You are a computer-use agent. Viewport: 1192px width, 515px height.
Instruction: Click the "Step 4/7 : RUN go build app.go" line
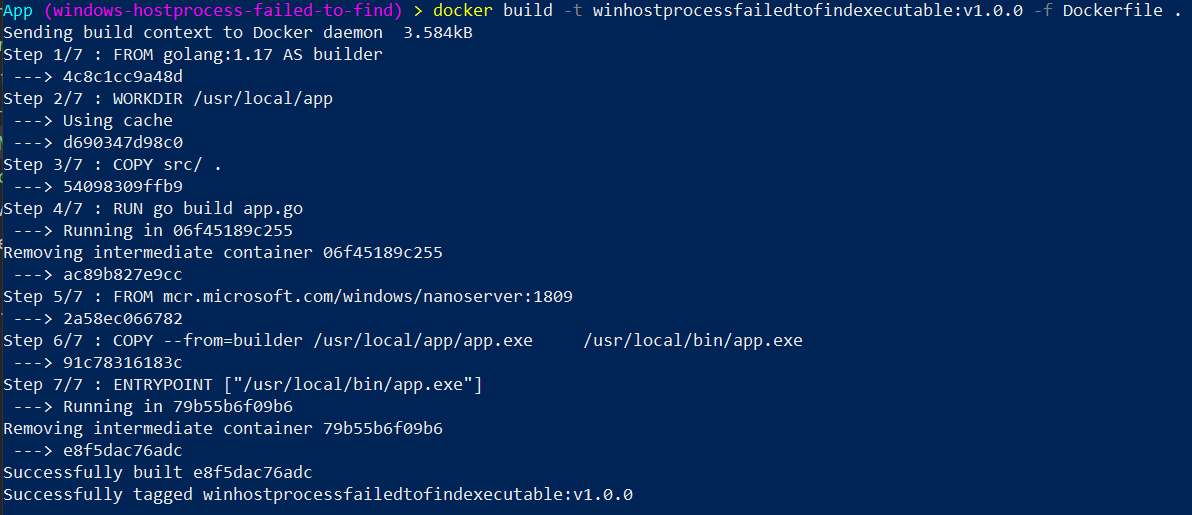[x=153, y=209]
